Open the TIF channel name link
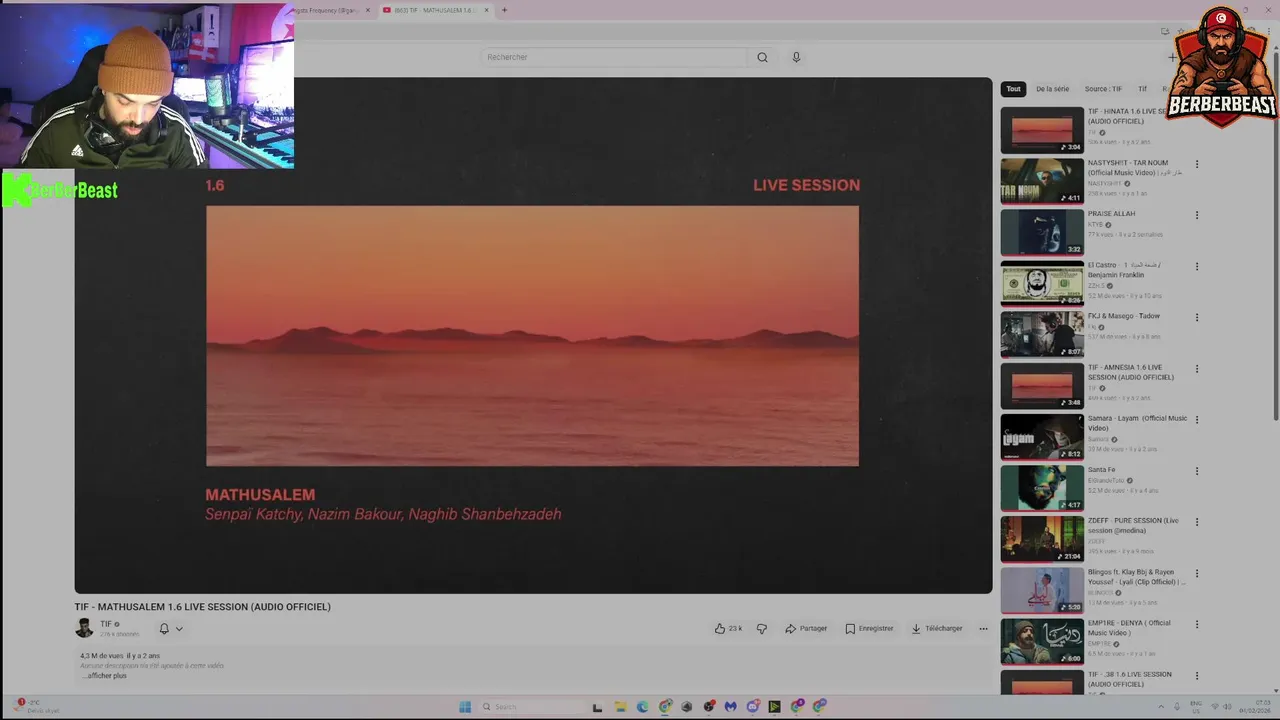 click(x=106, y=624)
